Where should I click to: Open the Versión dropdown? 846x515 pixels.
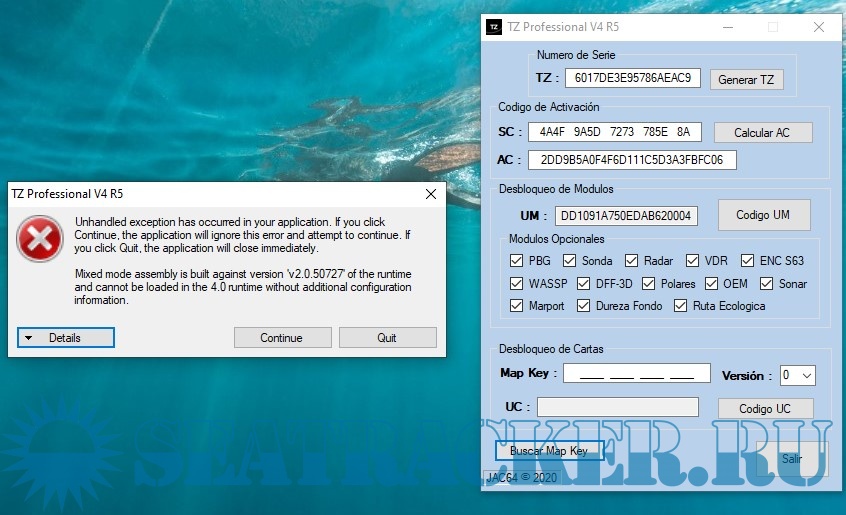[798, 375]
